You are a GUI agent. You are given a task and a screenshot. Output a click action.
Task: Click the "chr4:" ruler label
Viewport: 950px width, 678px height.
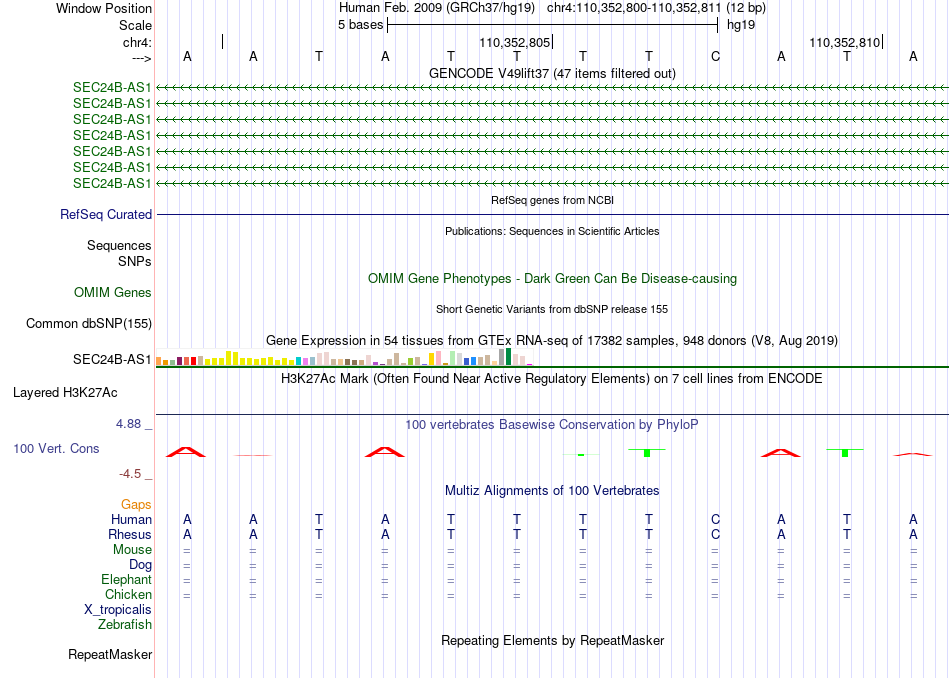(137, 42)
